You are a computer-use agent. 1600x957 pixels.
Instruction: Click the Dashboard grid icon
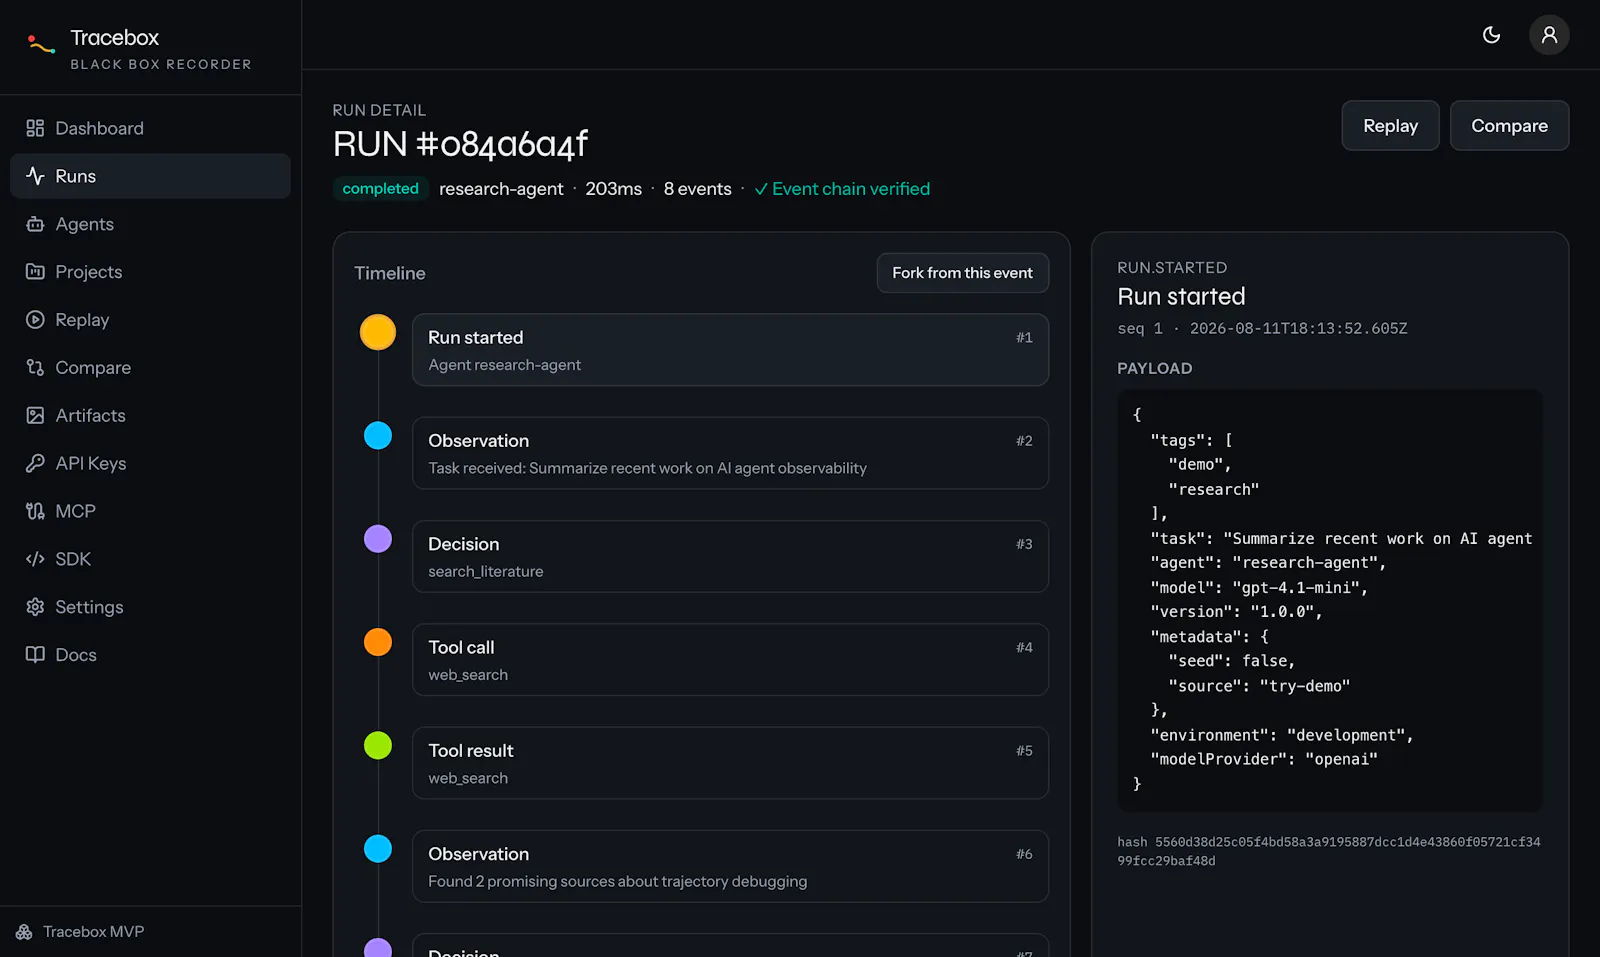click(x=35, y=128)
